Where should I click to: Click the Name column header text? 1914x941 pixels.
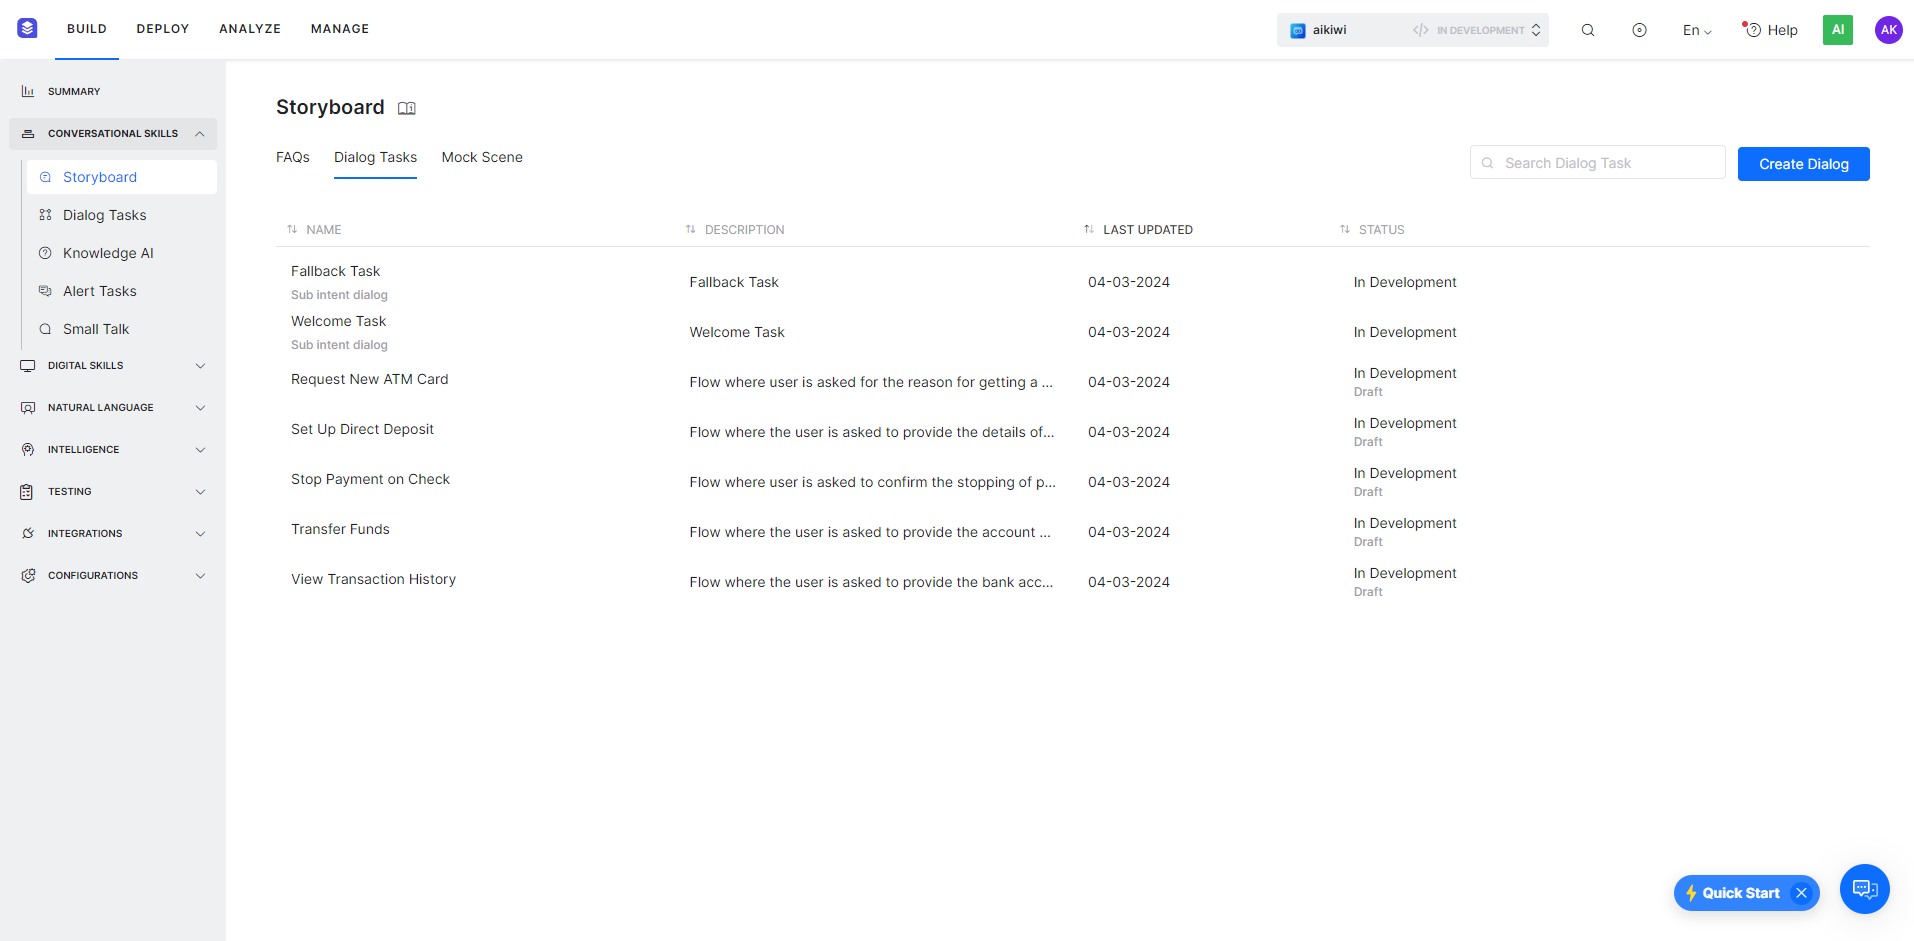[323, 230]
